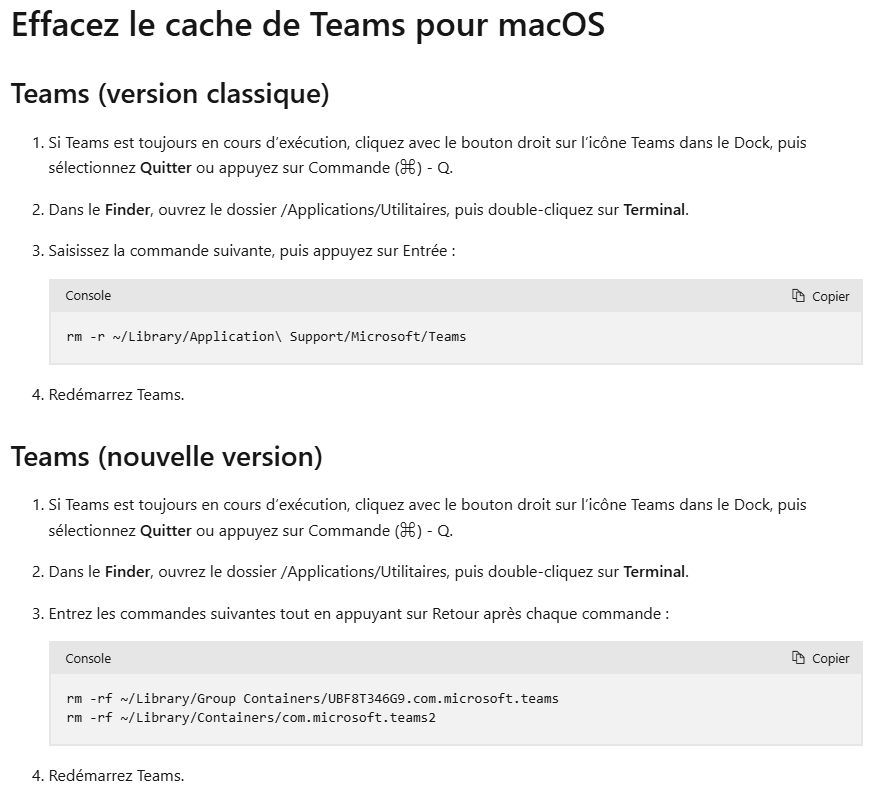Viewport: 878px width, 801px height.
Task: Click the last 'Redémarrez Teams.' step at bottom
Action: pos(116,776)
